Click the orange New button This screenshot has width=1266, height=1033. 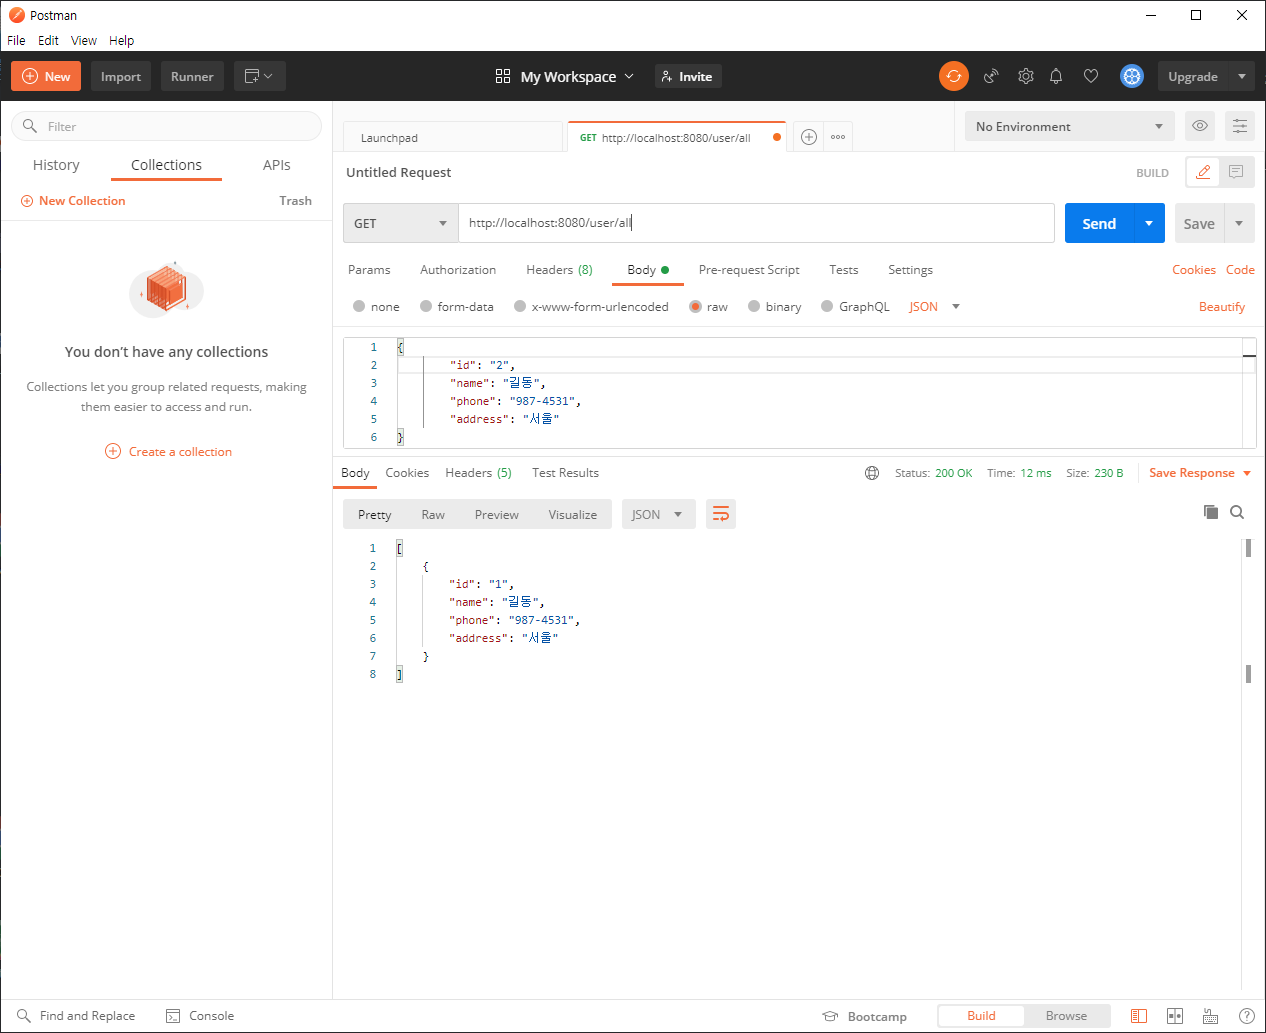(46, 76)
